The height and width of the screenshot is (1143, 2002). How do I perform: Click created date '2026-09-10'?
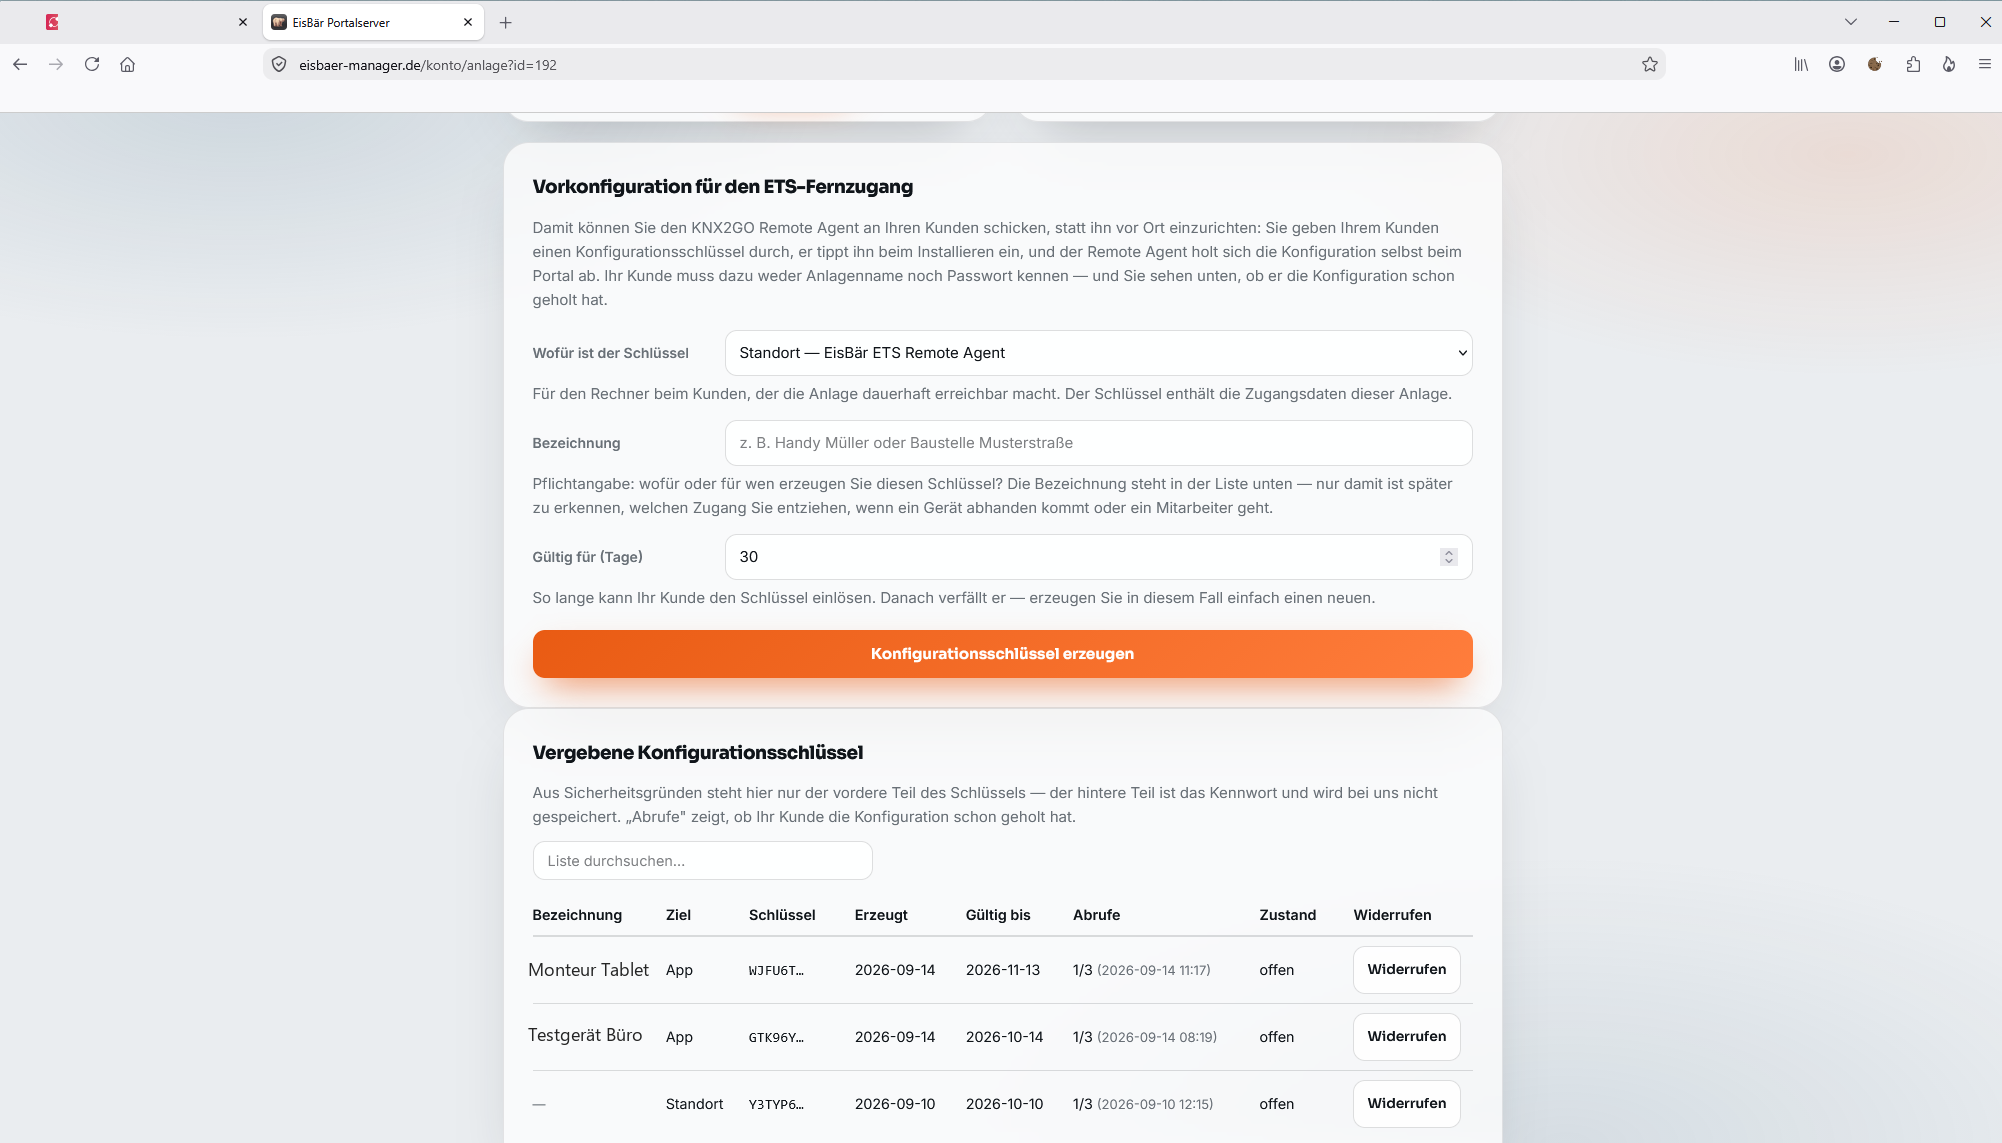click(895, 1104)
